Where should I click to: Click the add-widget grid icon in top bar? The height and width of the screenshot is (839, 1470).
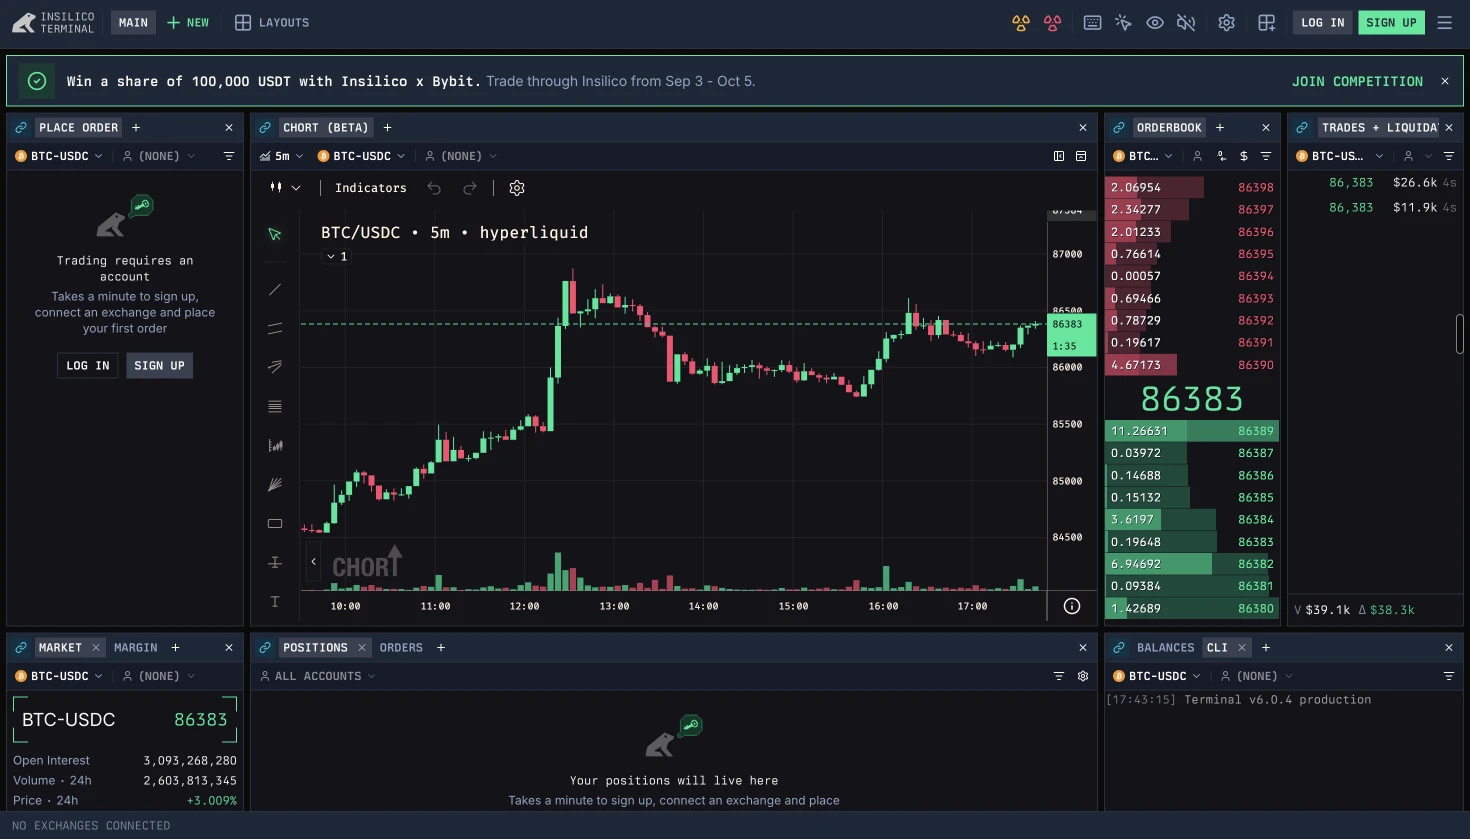(1267, 23)
